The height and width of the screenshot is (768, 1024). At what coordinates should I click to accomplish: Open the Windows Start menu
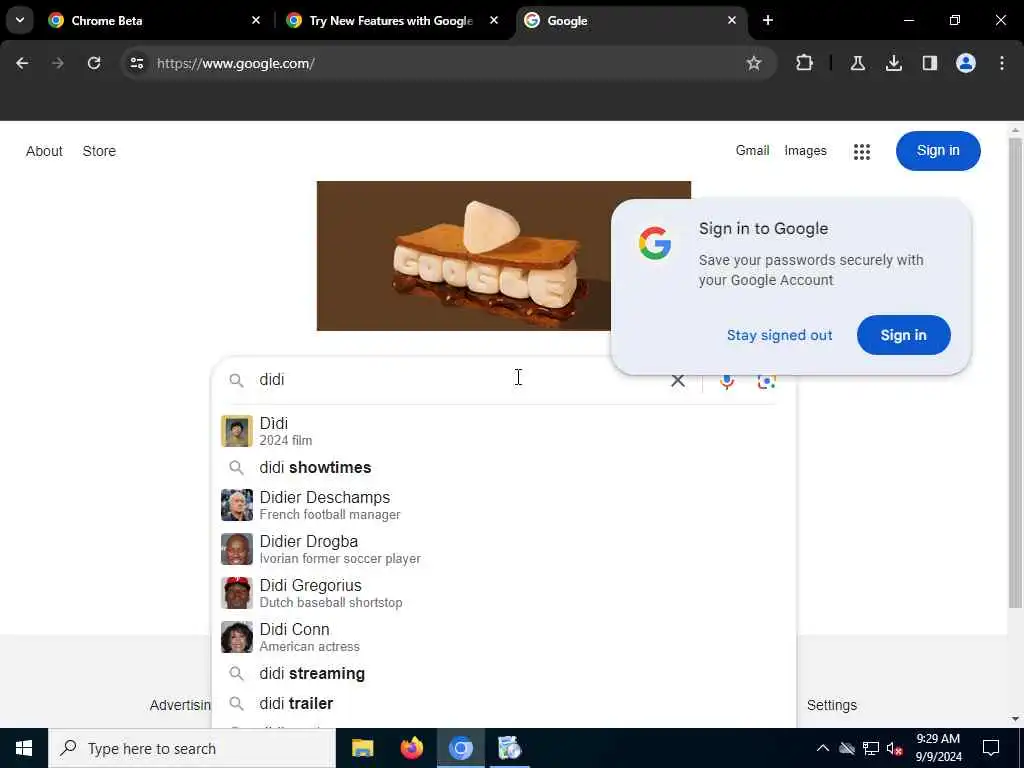[24, 748]
